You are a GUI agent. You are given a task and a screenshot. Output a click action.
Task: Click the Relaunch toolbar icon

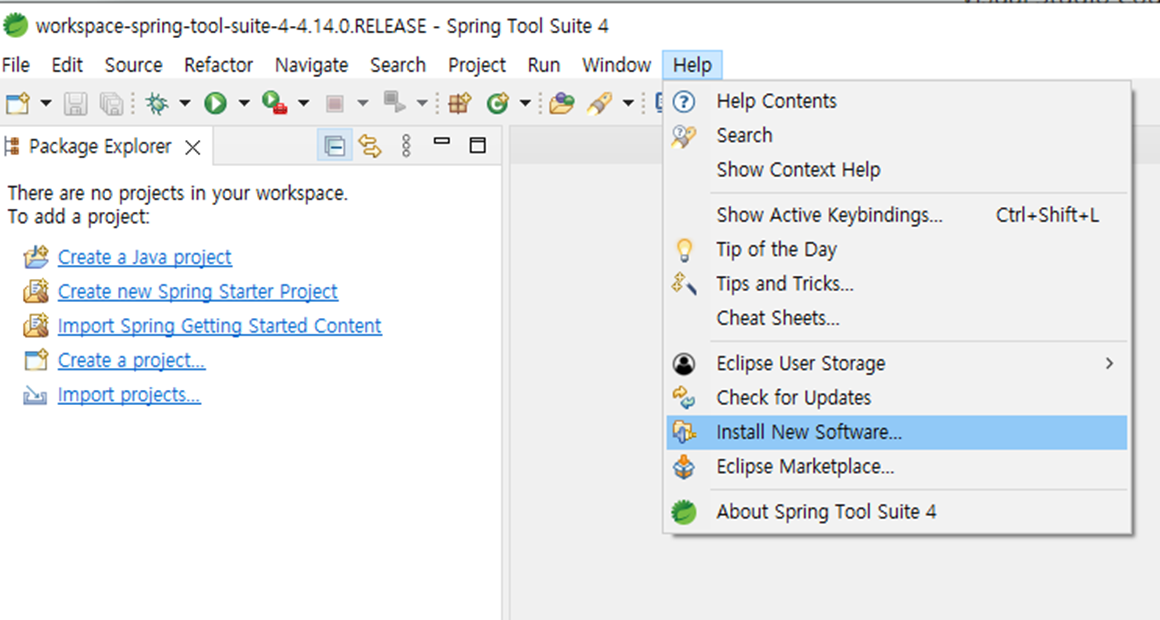pyautogui.click(x=394, y=103)
